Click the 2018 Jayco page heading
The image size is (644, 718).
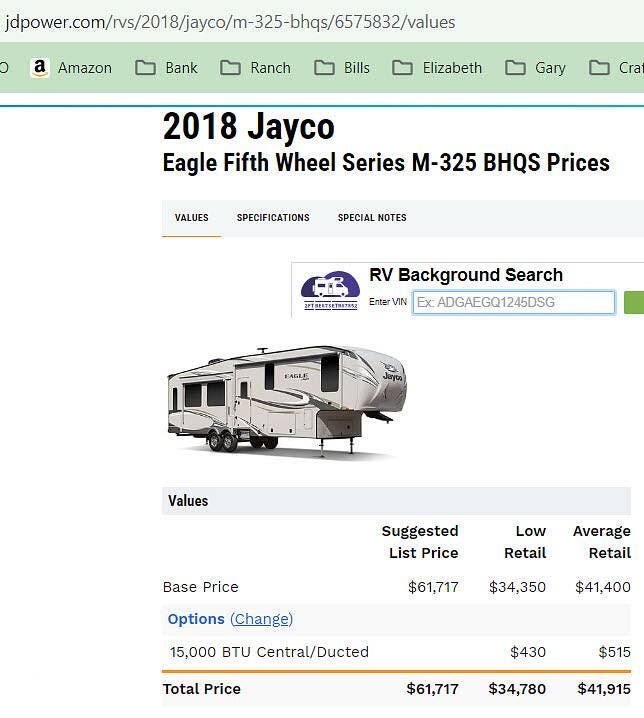pyautogui.click(x=248, y=127)
